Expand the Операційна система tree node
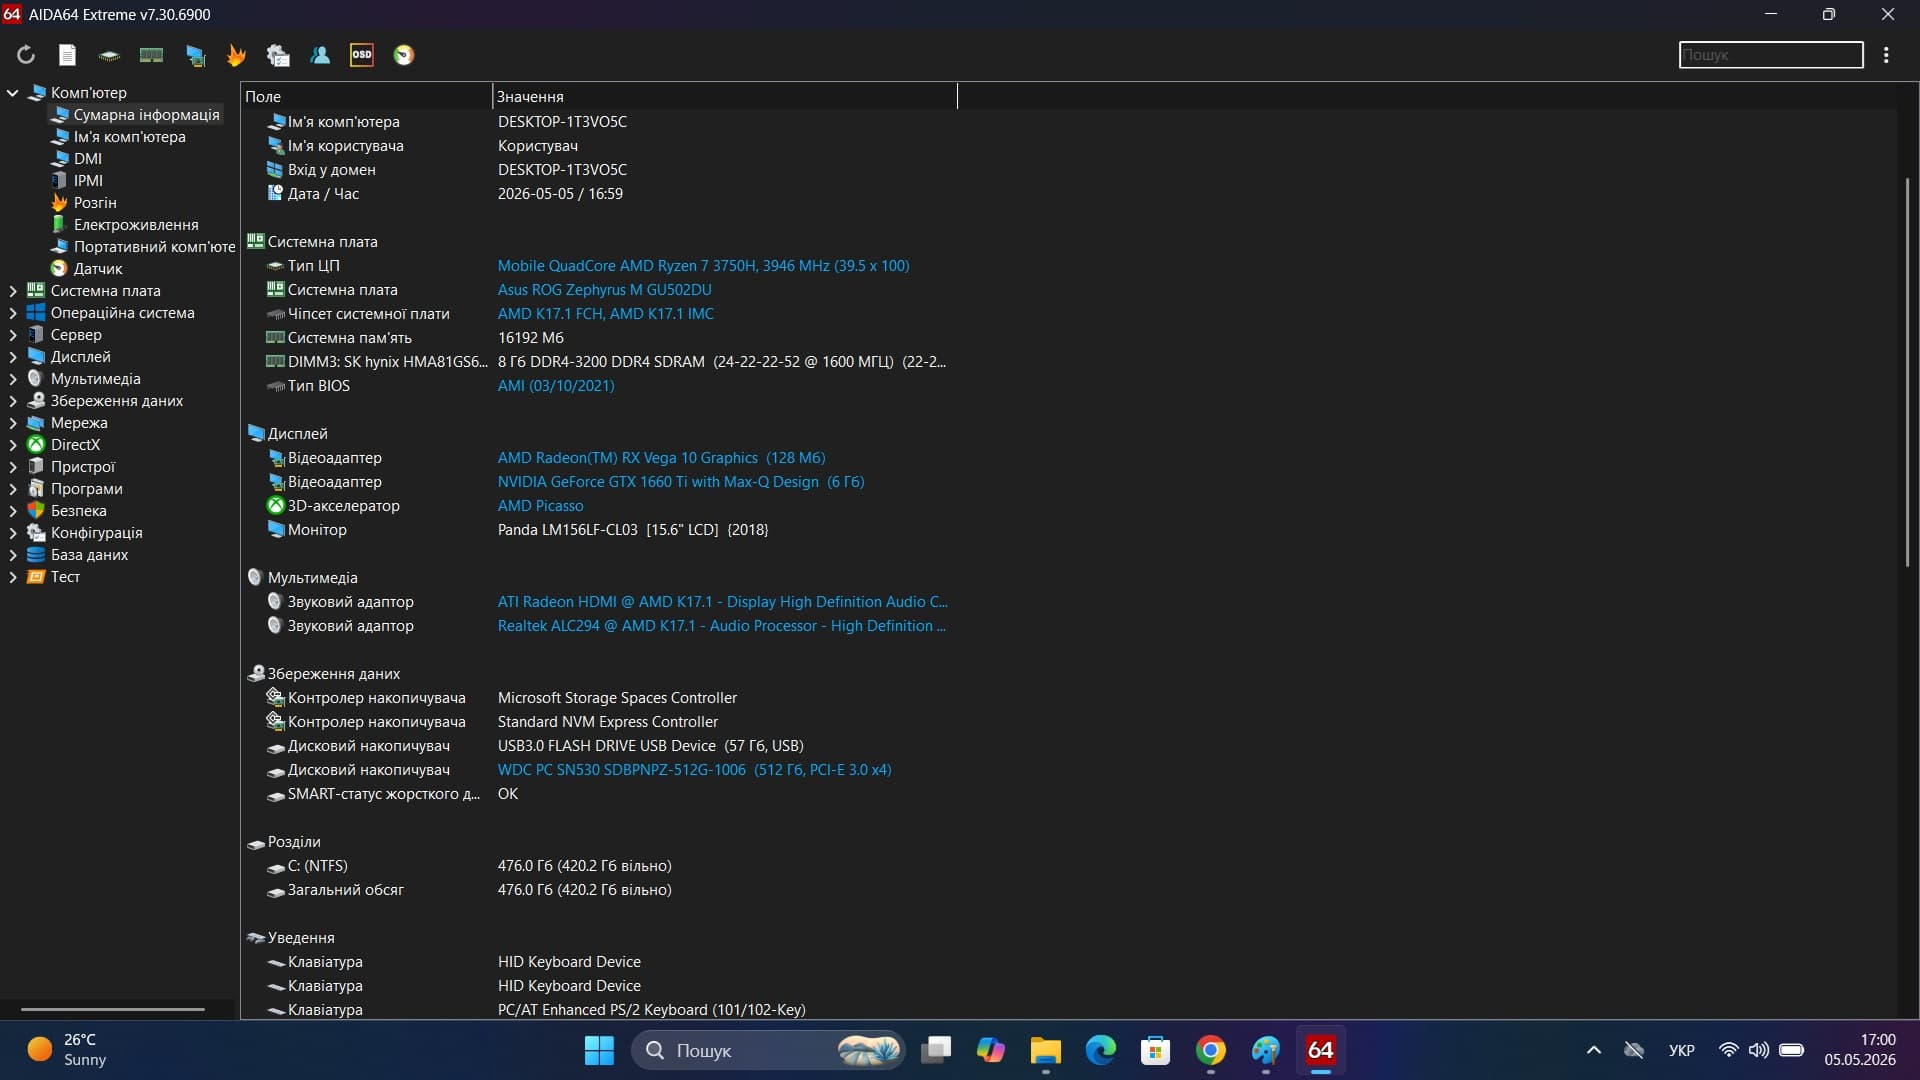This screenshot has height=1080, width=1920. coord(13,313)
